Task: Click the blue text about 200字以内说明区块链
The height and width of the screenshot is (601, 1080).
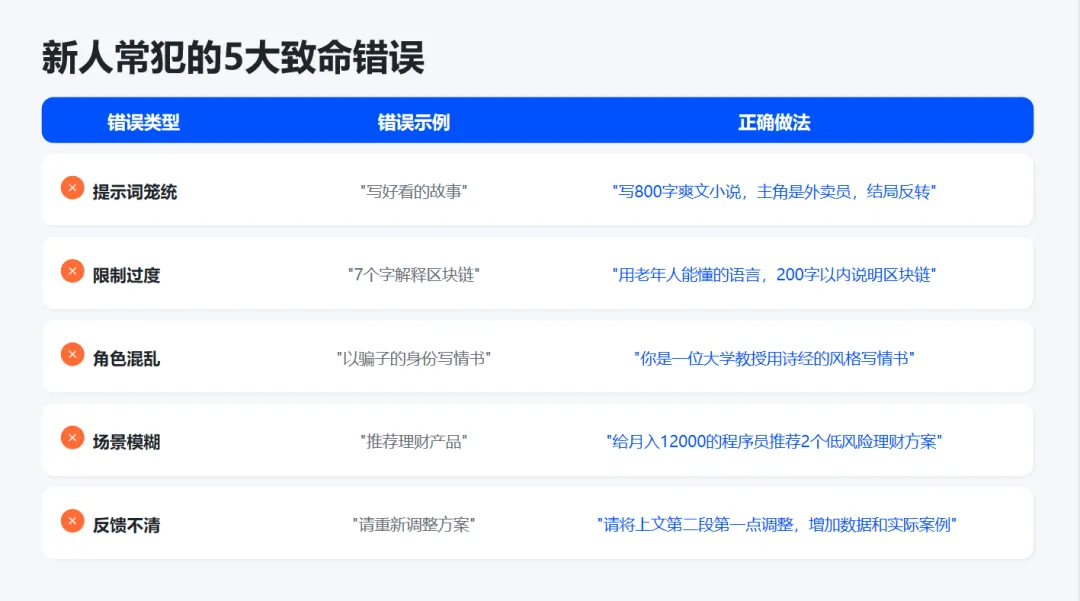Action: point(774,275)
